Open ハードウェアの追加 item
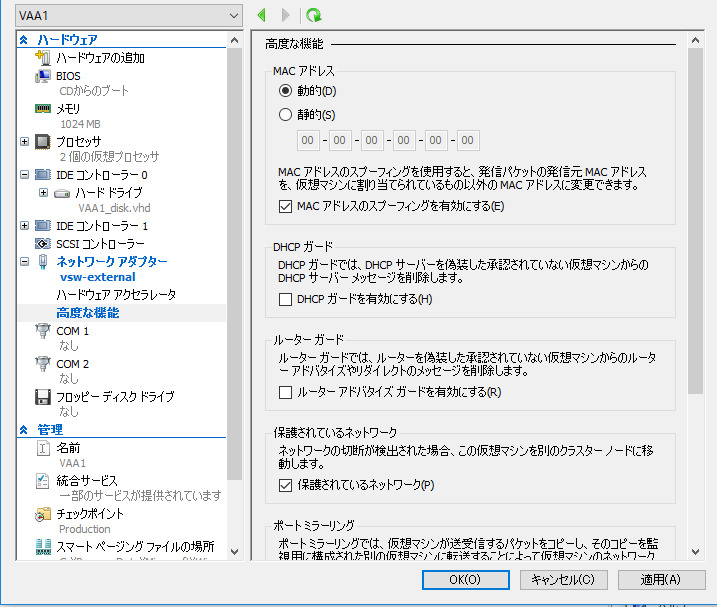Image resolution: width=717 pixels, height=607 pixels. coord(100,58)
